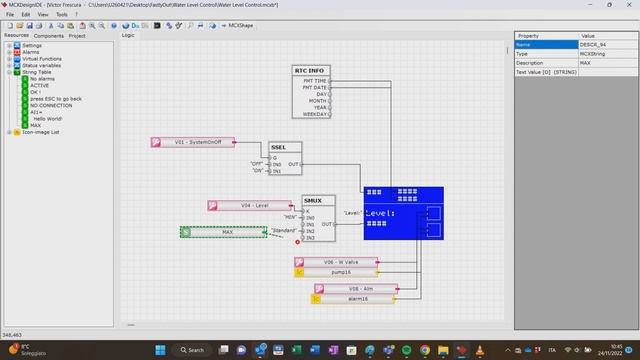Select the 'V08 - Alm' block

pos(356,289)
